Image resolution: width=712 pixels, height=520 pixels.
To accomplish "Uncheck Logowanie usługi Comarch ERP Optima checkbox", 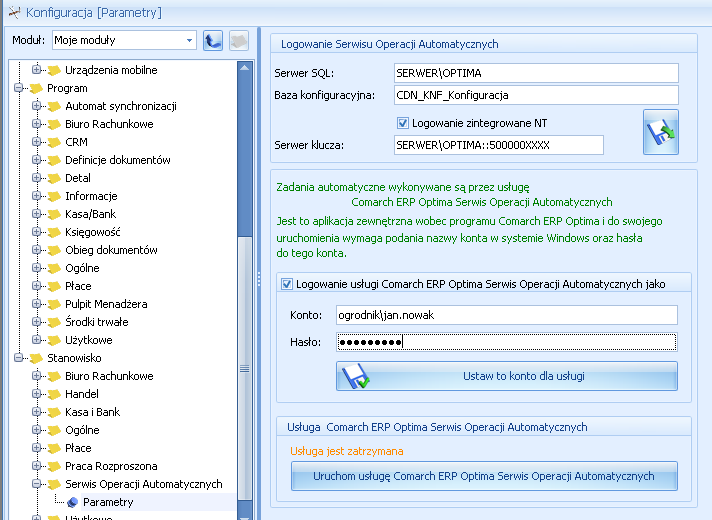I will [287, 284].
